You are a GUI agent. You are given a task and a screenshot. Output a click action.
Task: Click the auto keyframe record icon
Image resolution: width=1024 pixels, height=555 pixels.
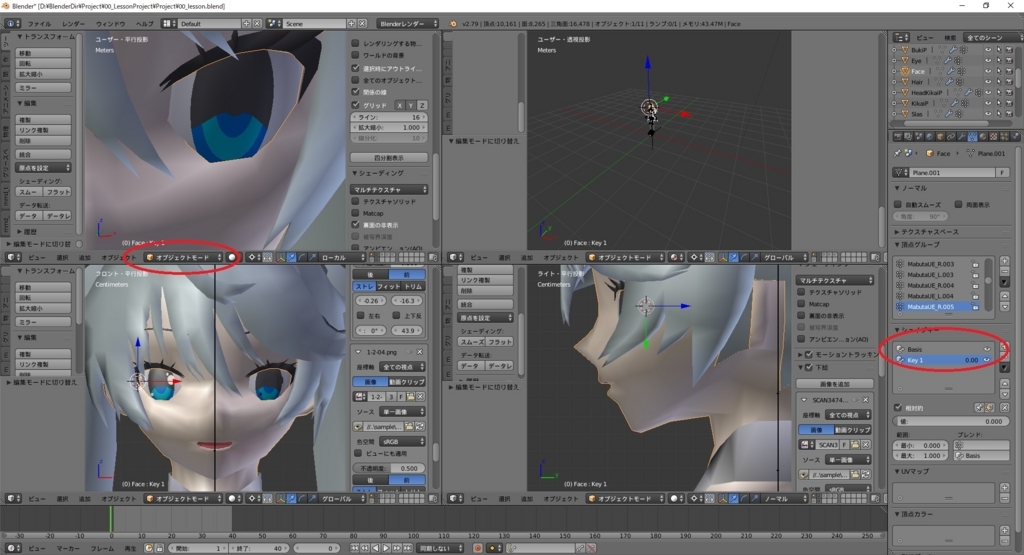click(477, 548)
